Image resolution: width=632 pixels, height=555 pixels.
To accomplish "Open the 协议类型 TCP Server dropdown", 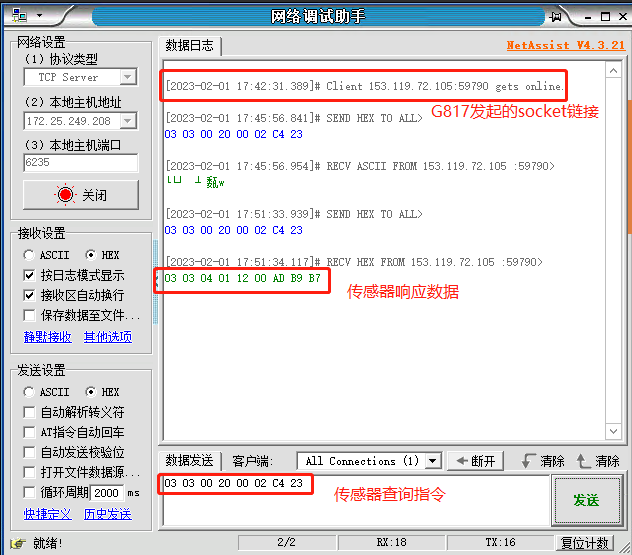I will pos(128,77).
